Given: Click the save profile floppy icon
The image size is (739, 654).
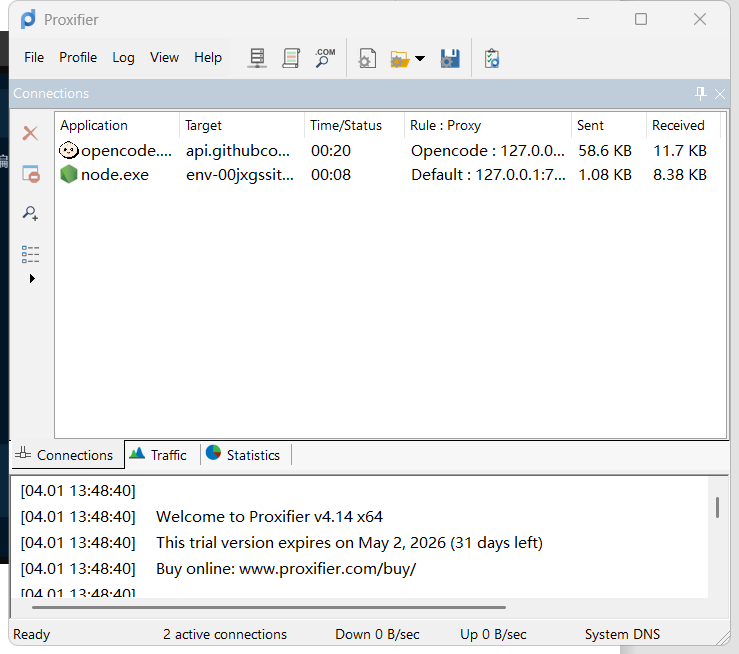Looking at the screenshot, I should (450, 58).
